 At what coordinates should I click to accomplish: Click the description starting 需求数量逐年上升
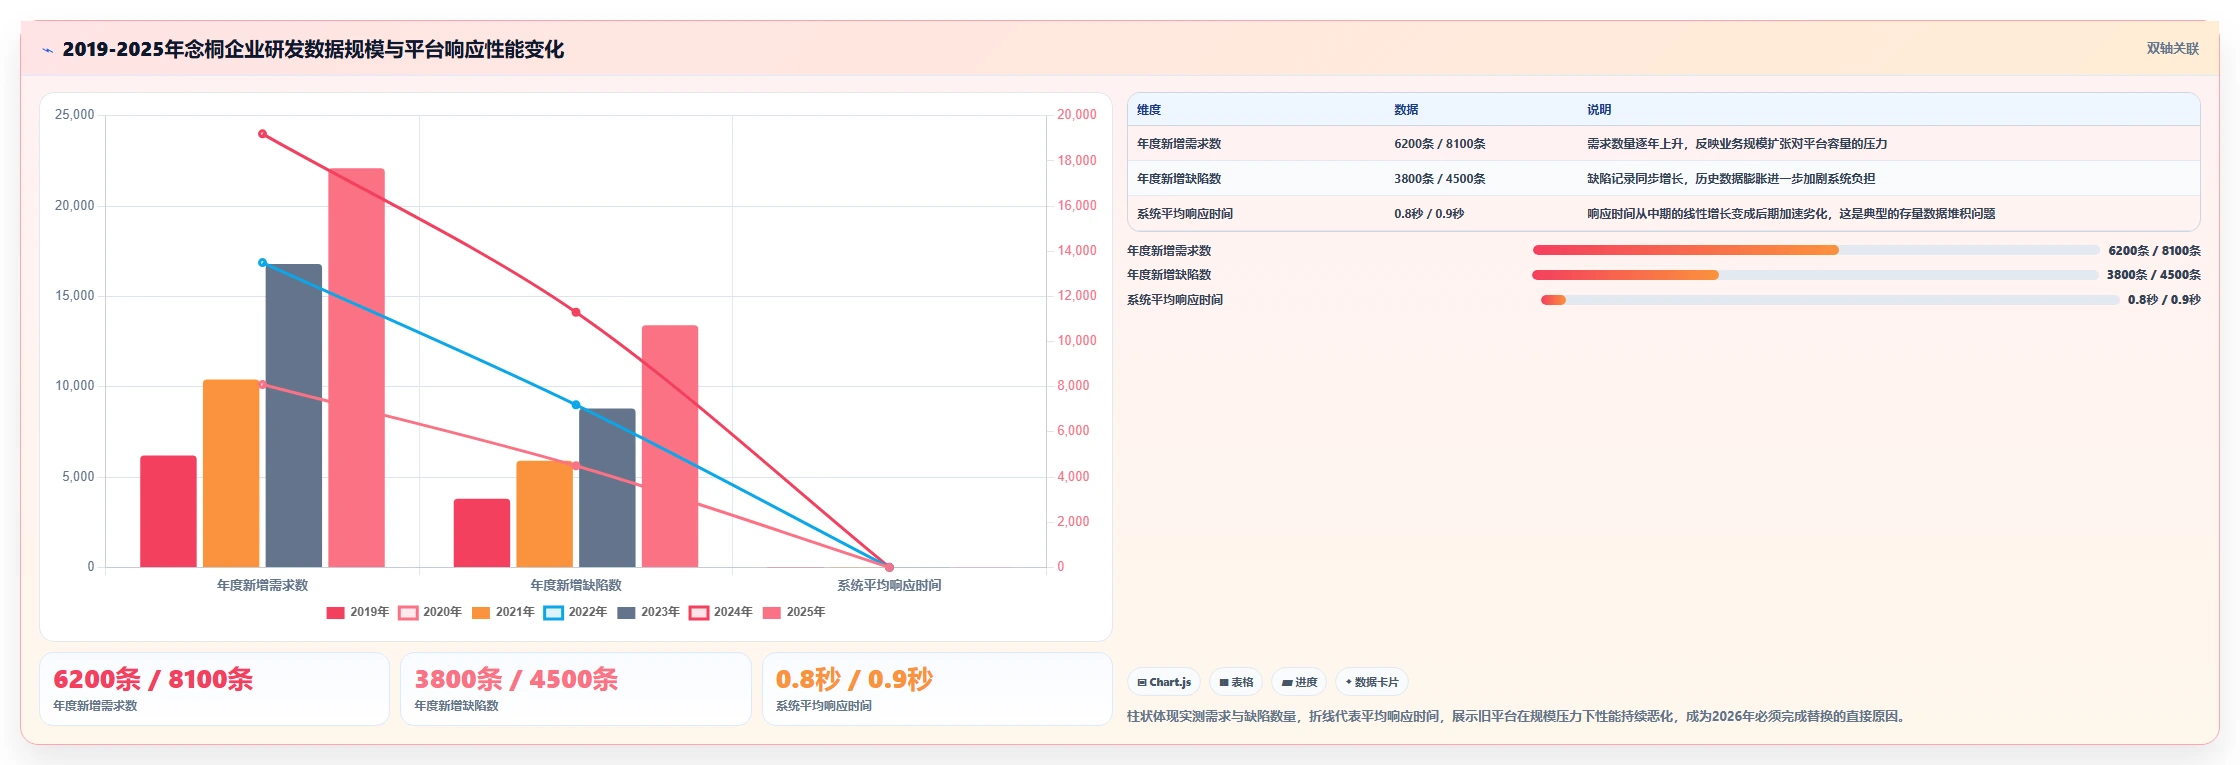coord(1737,144)
